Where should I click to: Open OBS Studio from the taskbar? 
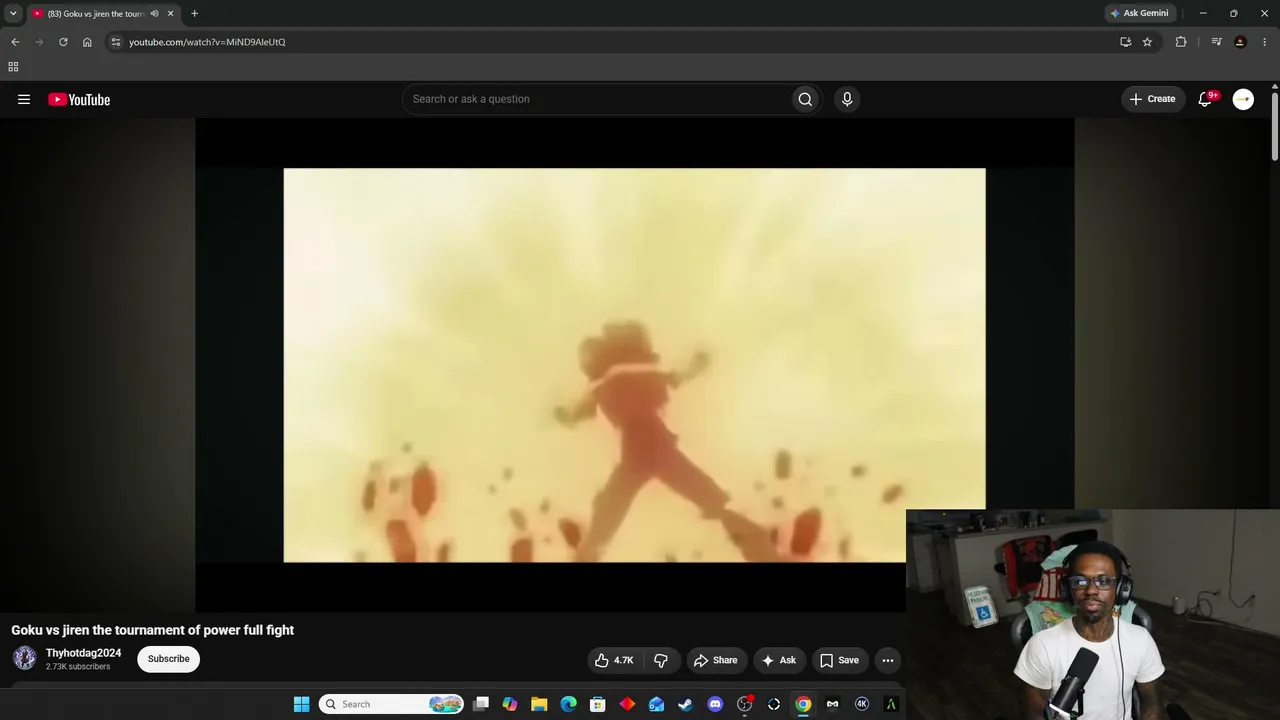pos(744,704)
